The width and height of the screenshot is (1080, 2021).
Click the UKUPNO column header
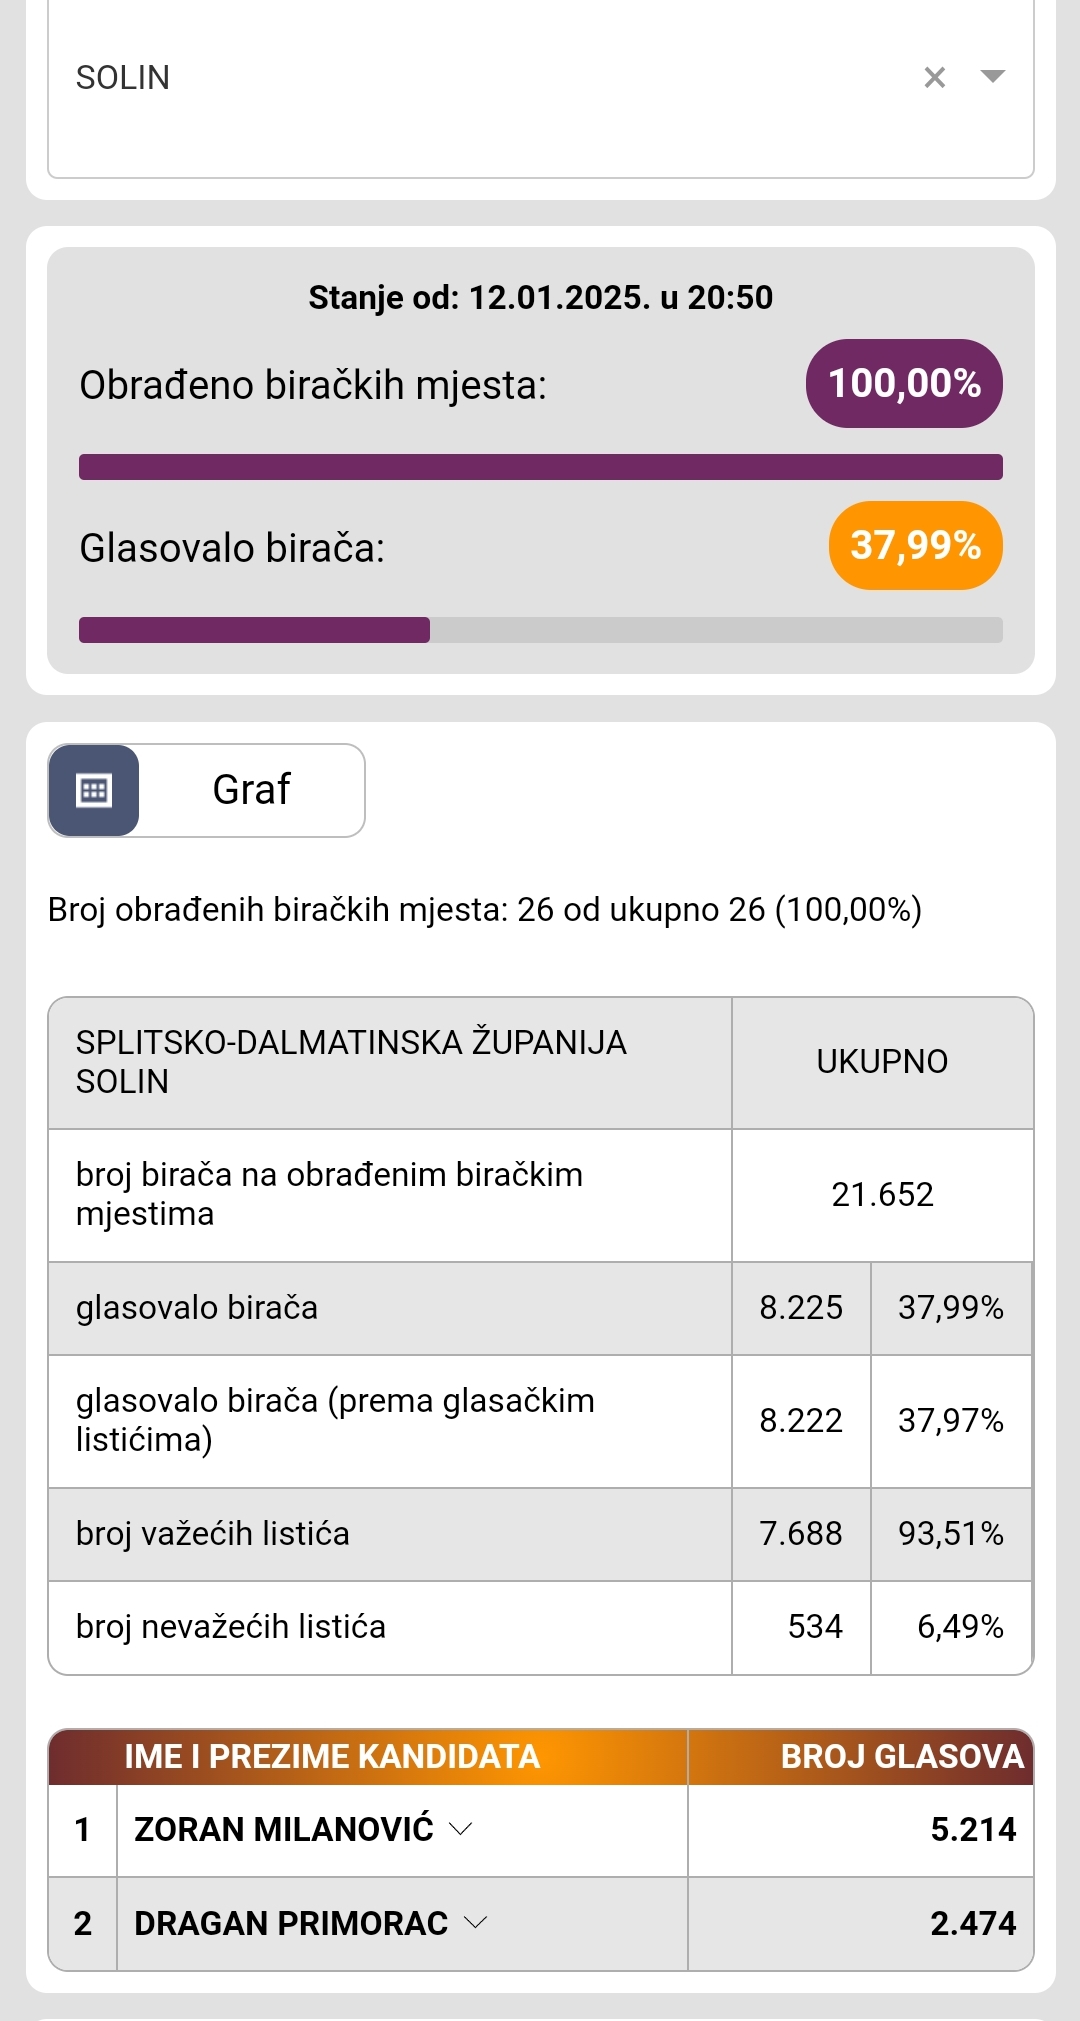[x=882, y=1062]
